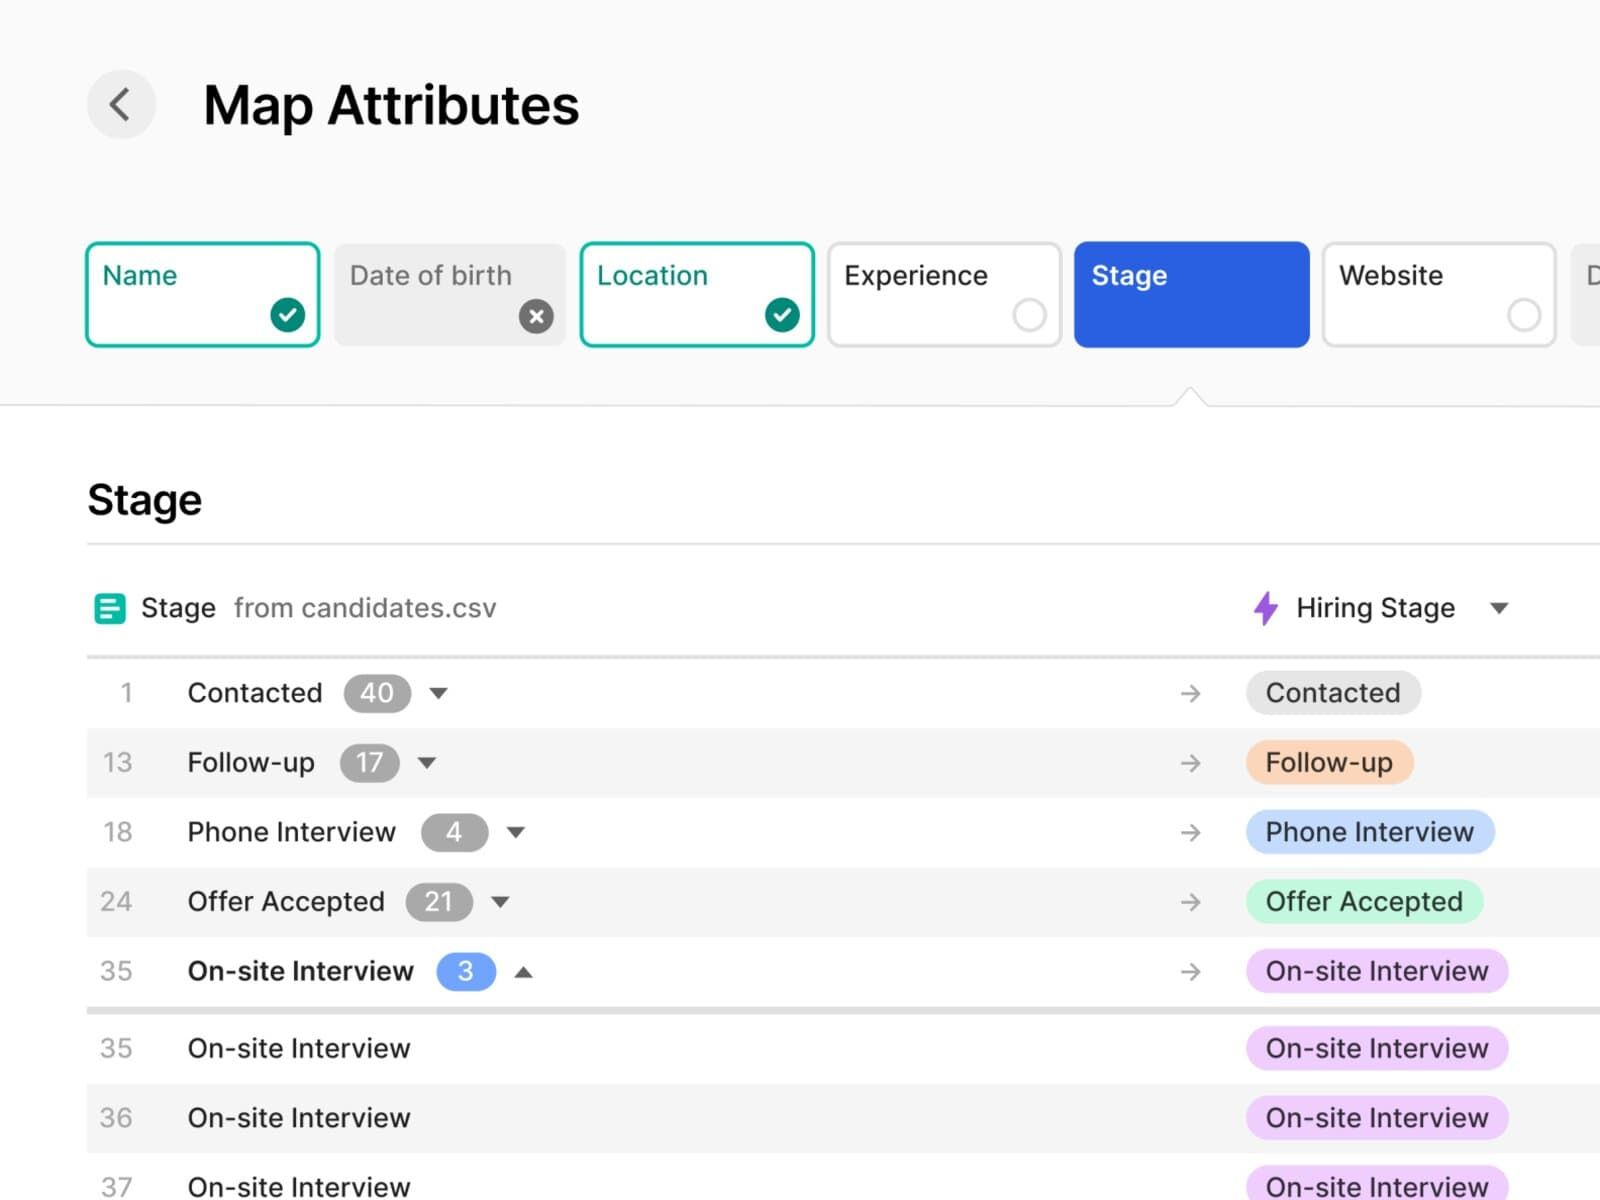This screenshot has height=1200, width=1600.
Task: Go back using the chevron button
Action: [x=121, y=104]
